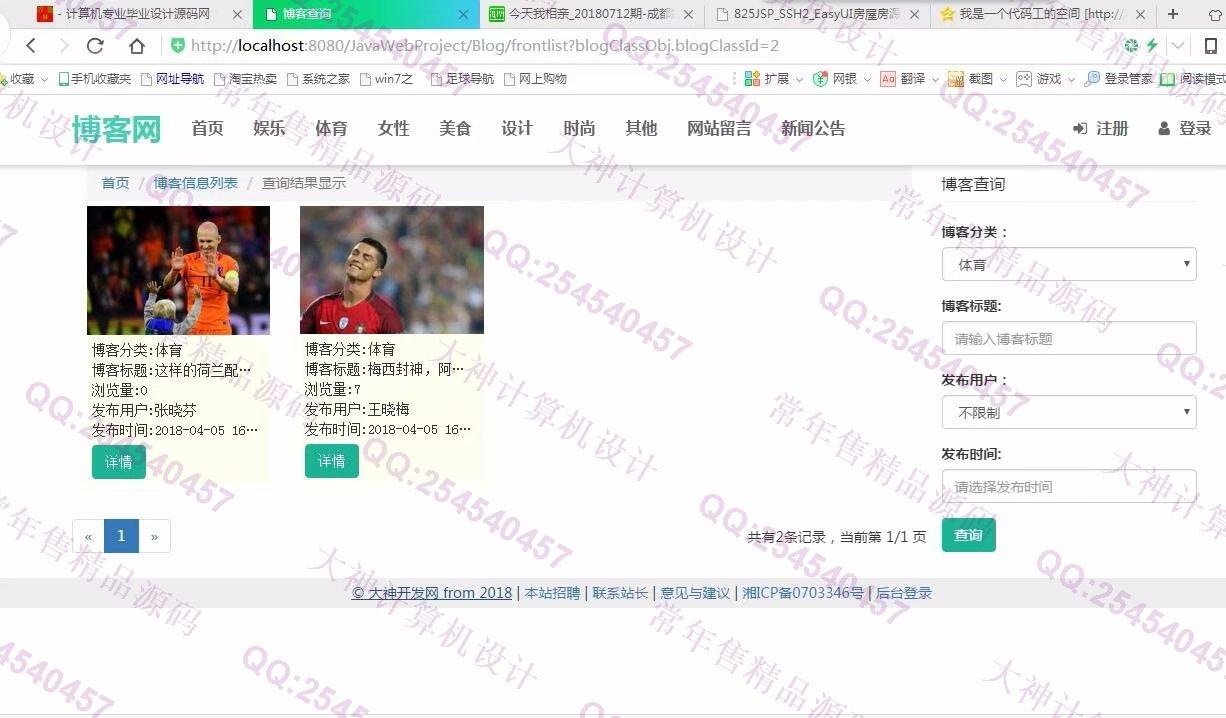1226x718 pixels.
Task: Click 详情 button for 王晓梅's blog
Action: pyautogui.click(x=332, y=461)
